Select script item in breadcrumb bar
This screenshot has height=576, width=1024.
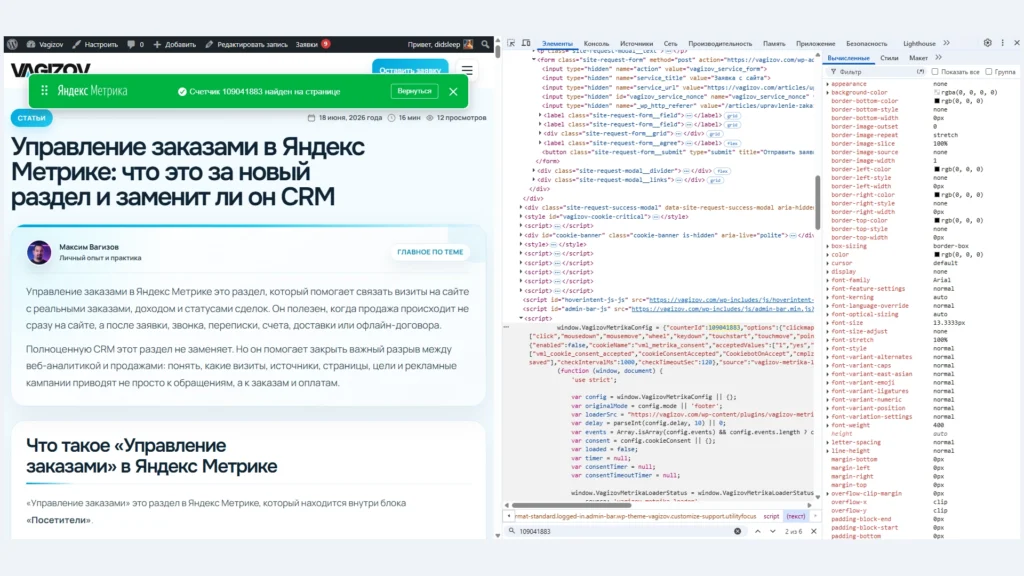coord(771,517)
